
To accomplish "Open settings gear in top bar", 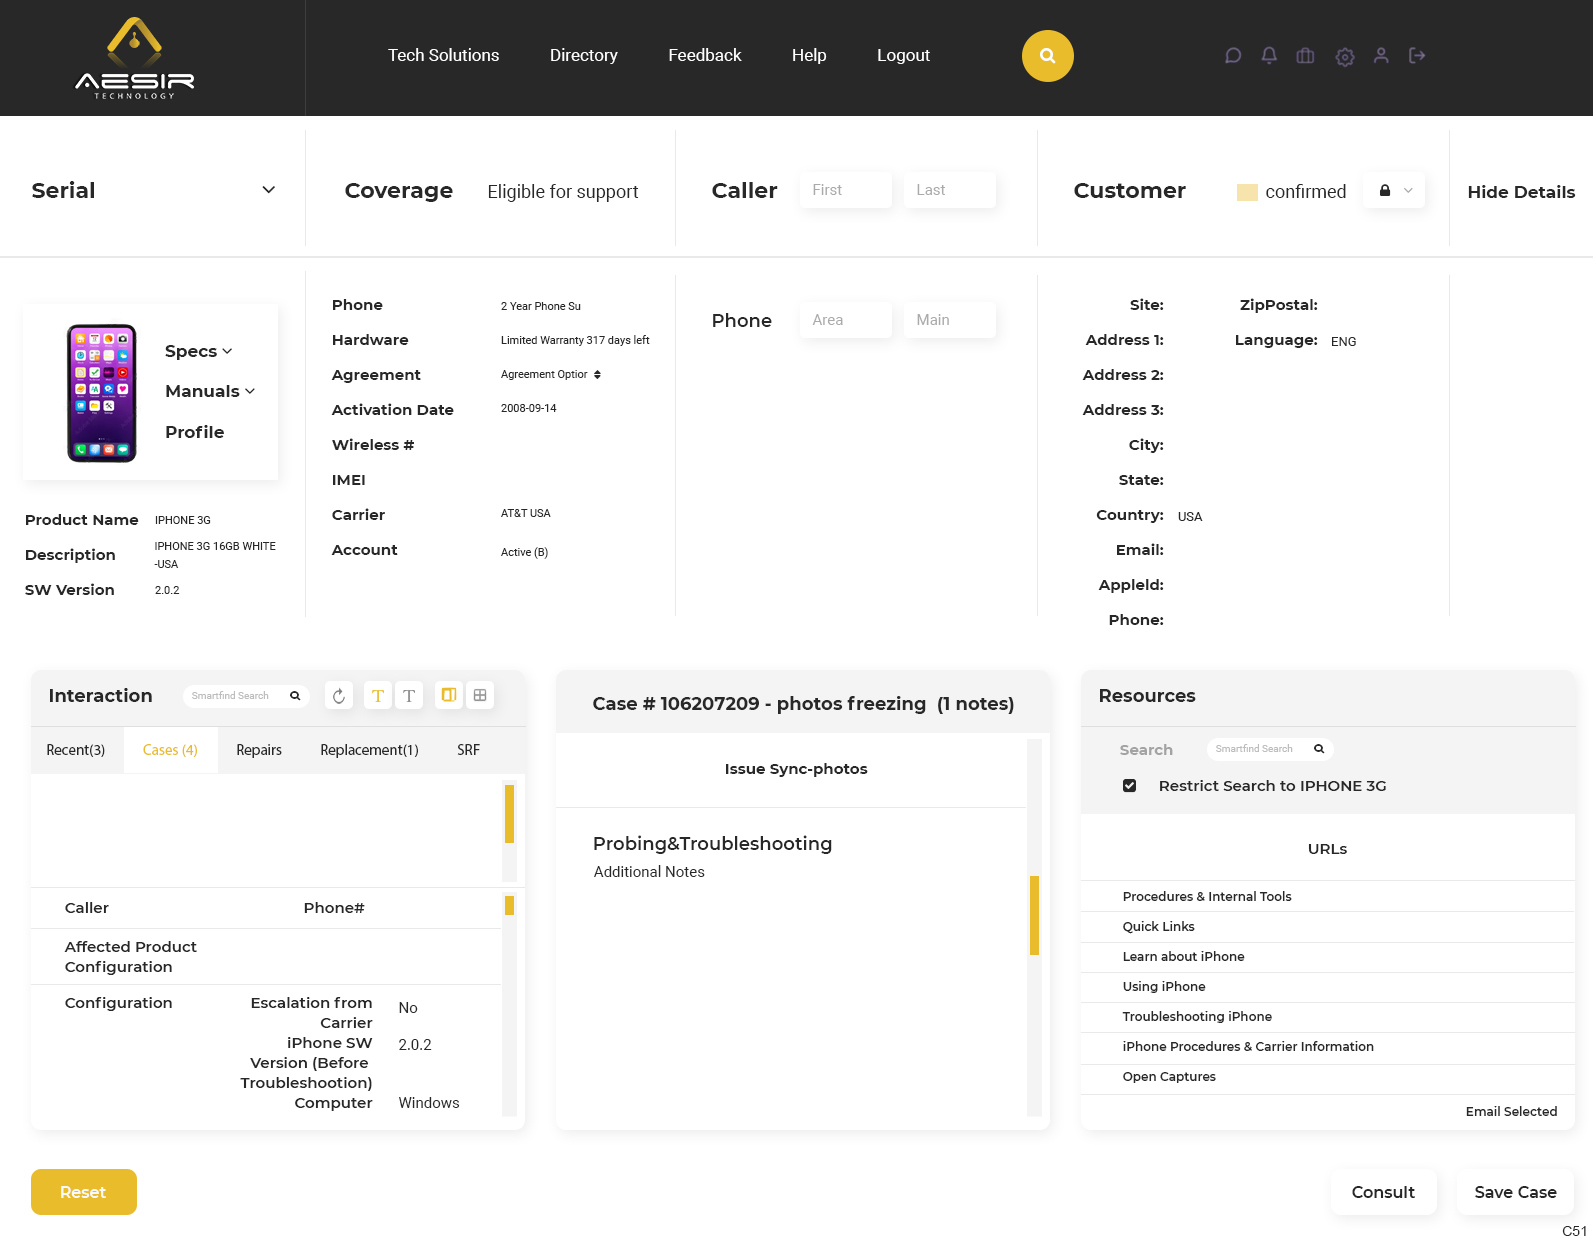I will (x=1345, y=57).
